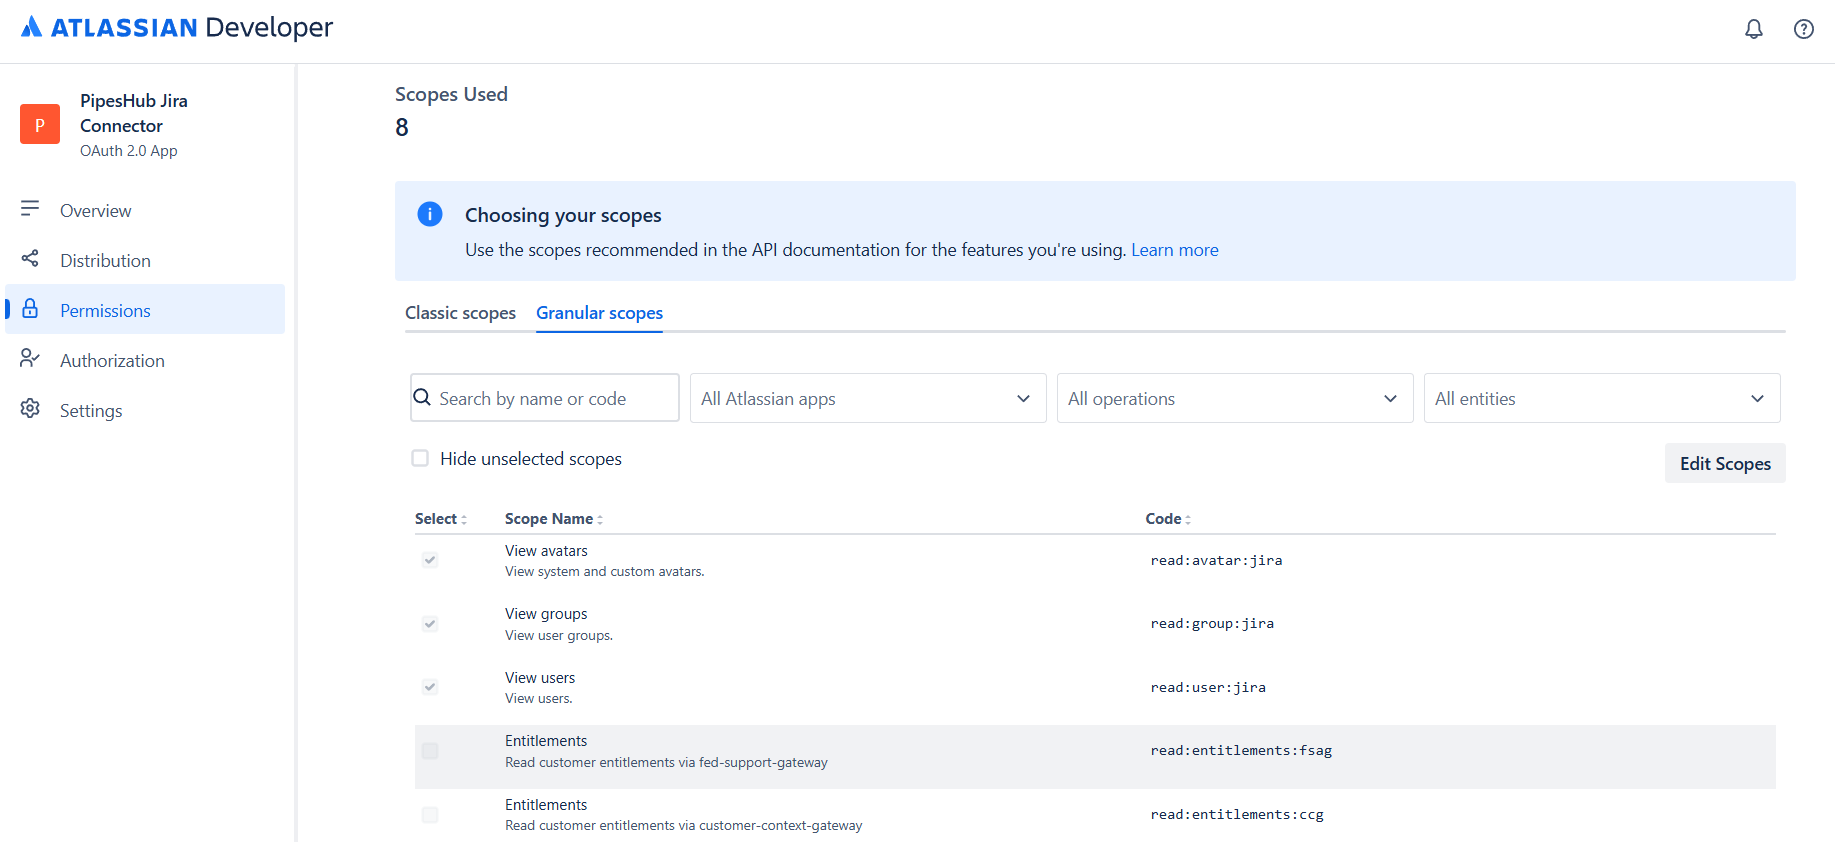Click the info icon in scopes banner

pos(430,214)
